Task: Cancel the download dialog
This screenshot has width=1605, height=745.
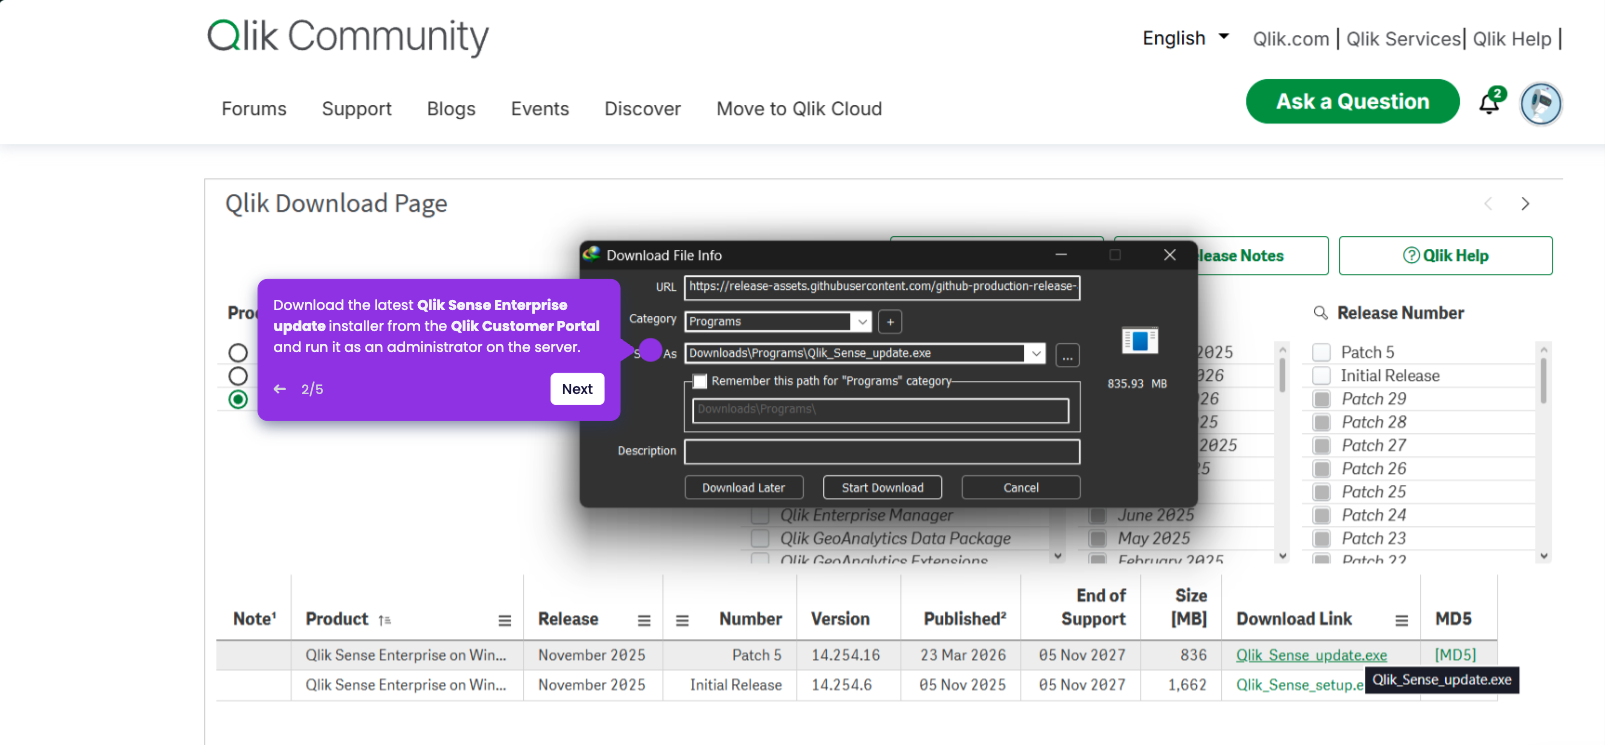Action: pos(1021,488)
